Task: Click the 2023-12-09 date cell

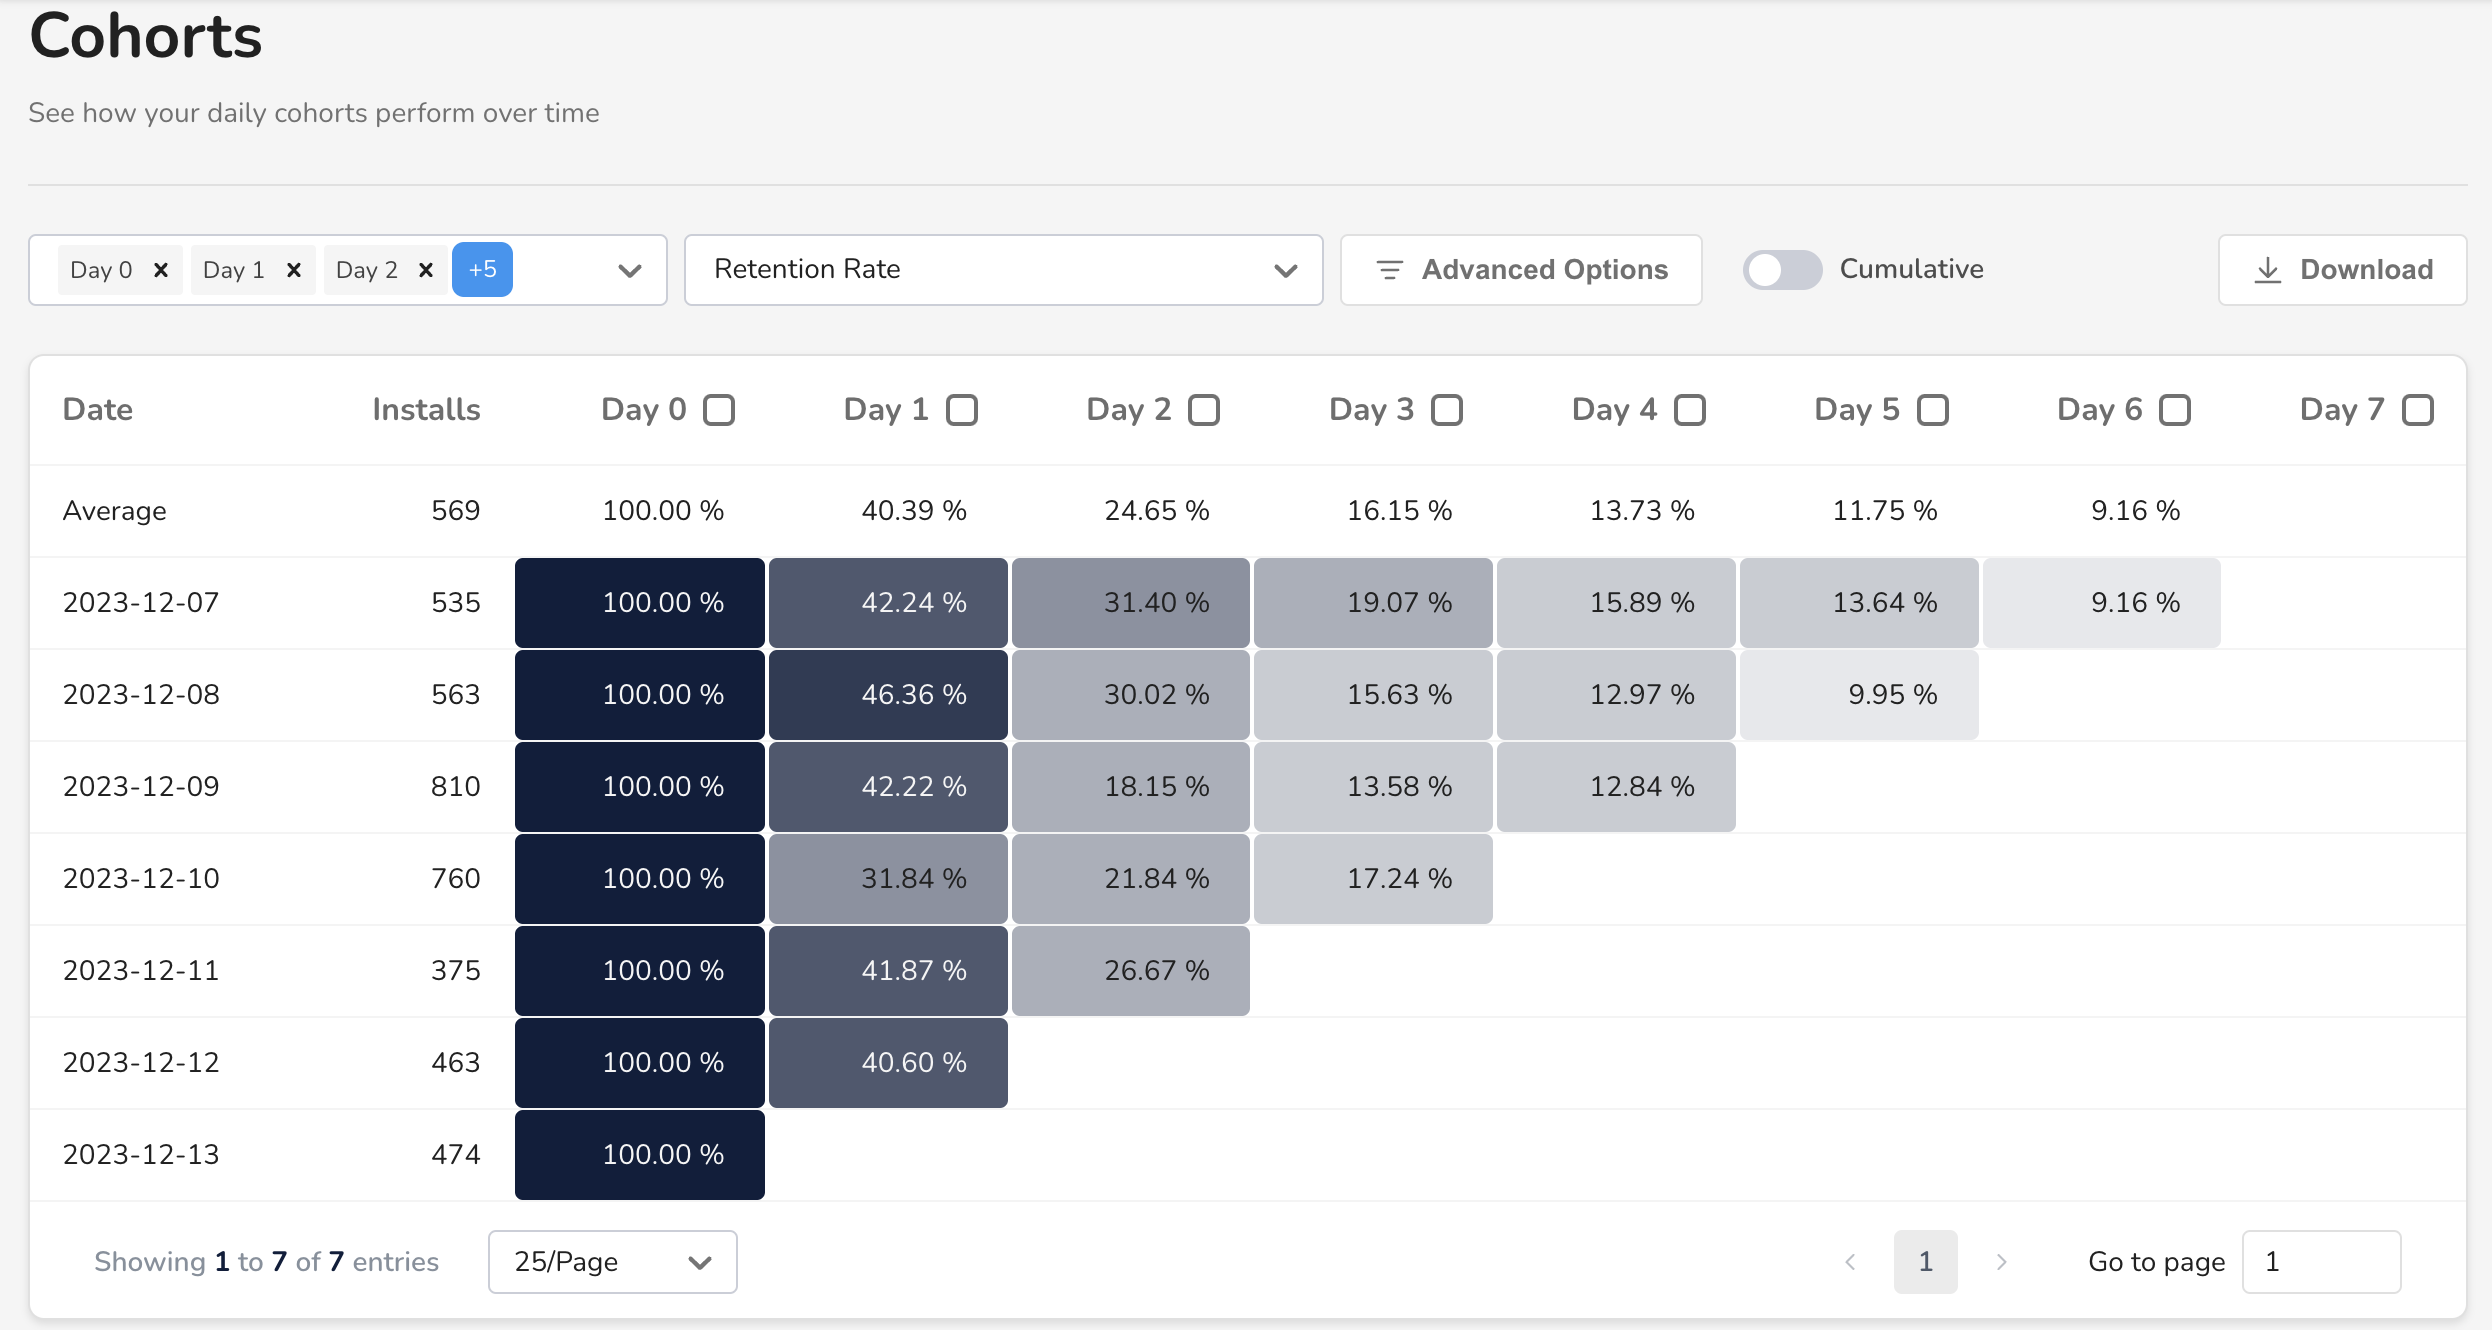Action: pos(141,787)
